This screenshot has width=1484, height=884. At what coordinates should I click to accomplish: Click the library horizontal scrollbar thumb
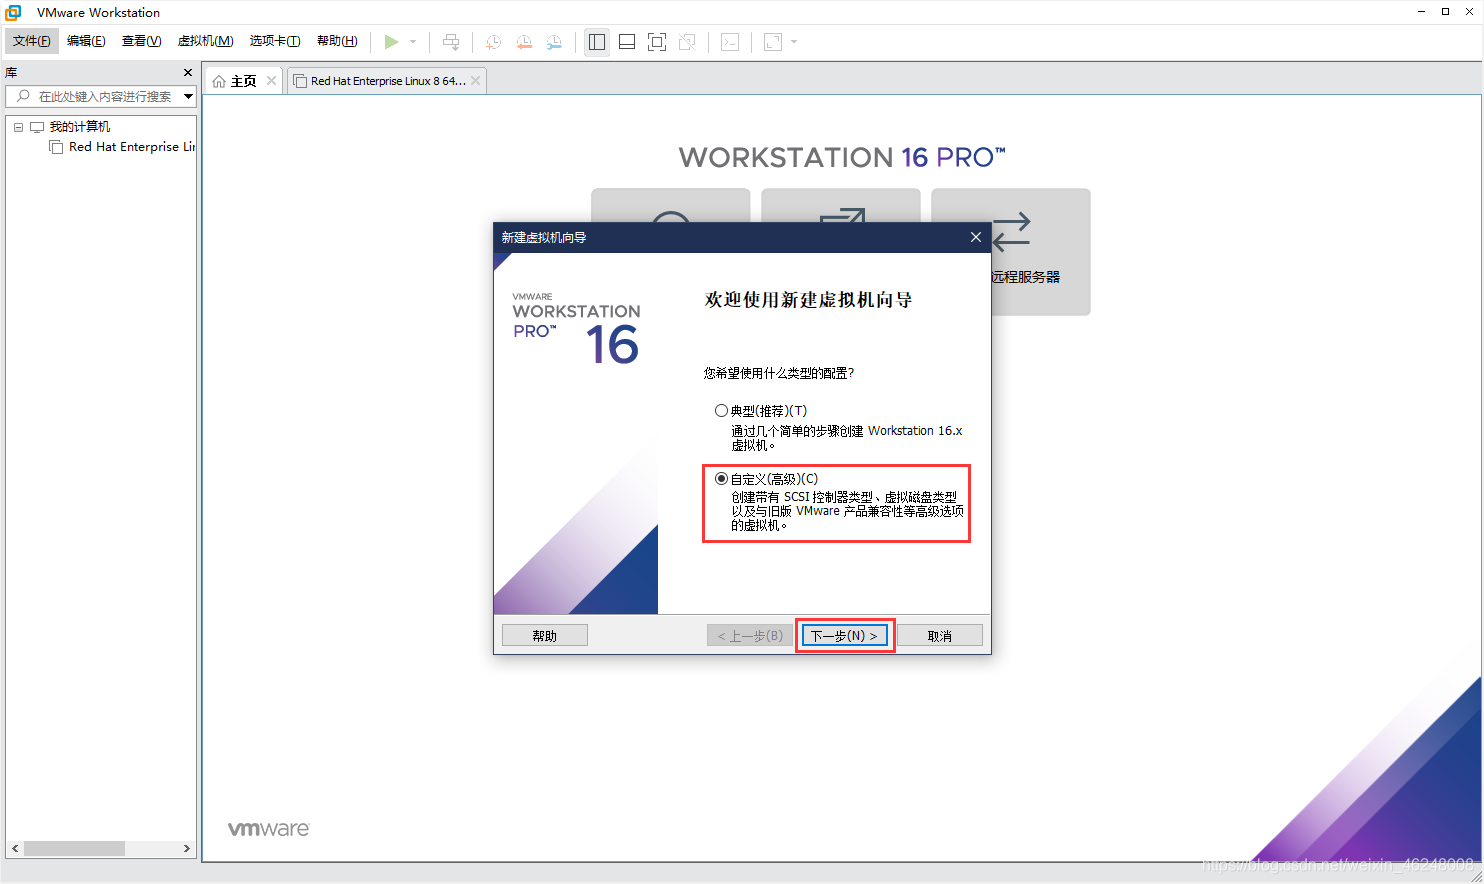point(74,849)
